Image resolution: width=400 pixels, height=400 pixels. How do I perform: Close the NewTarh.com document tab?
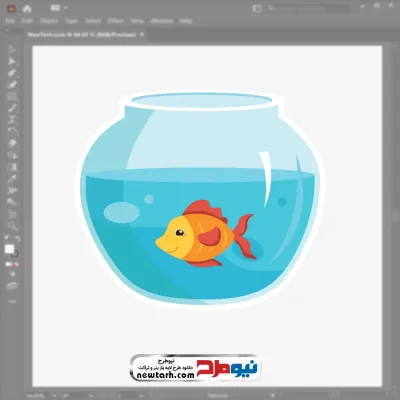pos(142,34)
